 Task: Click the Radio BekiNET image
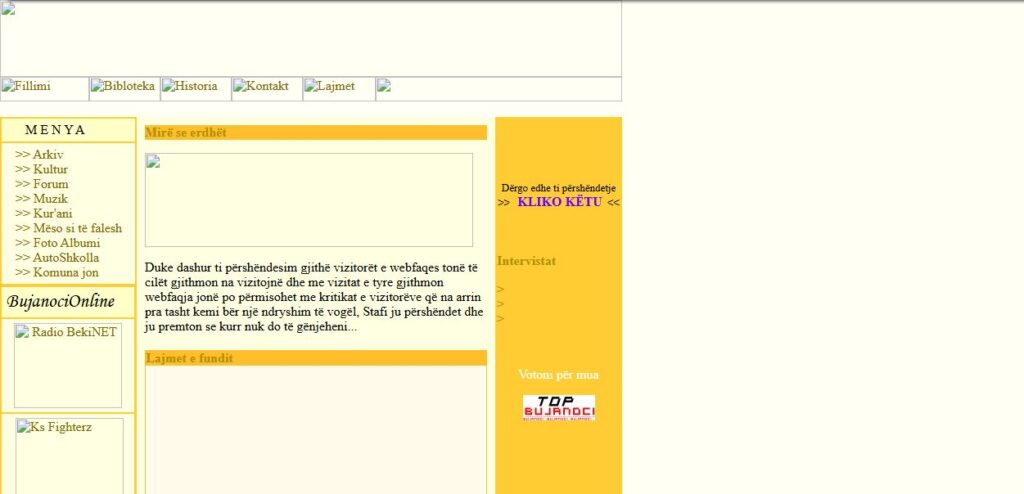pyautogui.click(x=68, y=365)
